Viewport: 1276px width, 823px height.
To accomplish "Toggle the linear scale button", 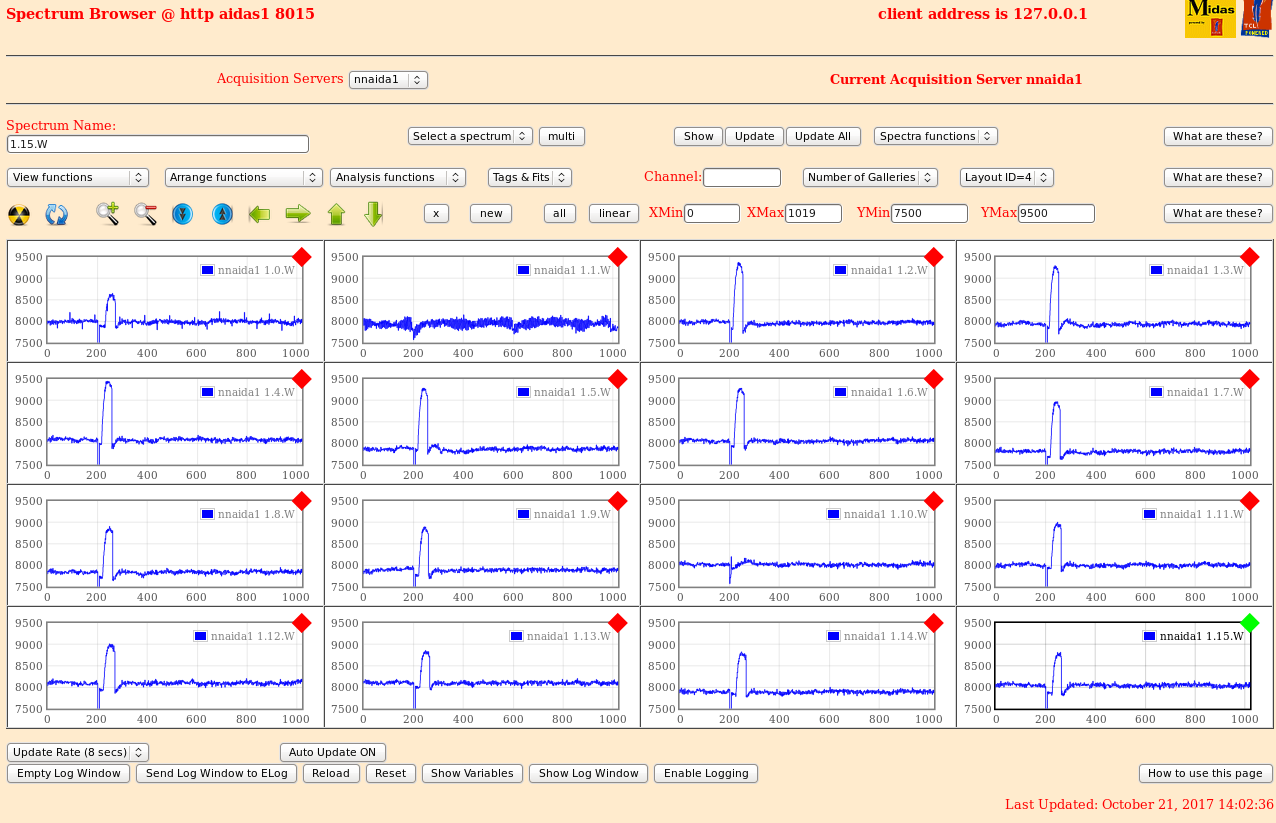I will (613, 213).
